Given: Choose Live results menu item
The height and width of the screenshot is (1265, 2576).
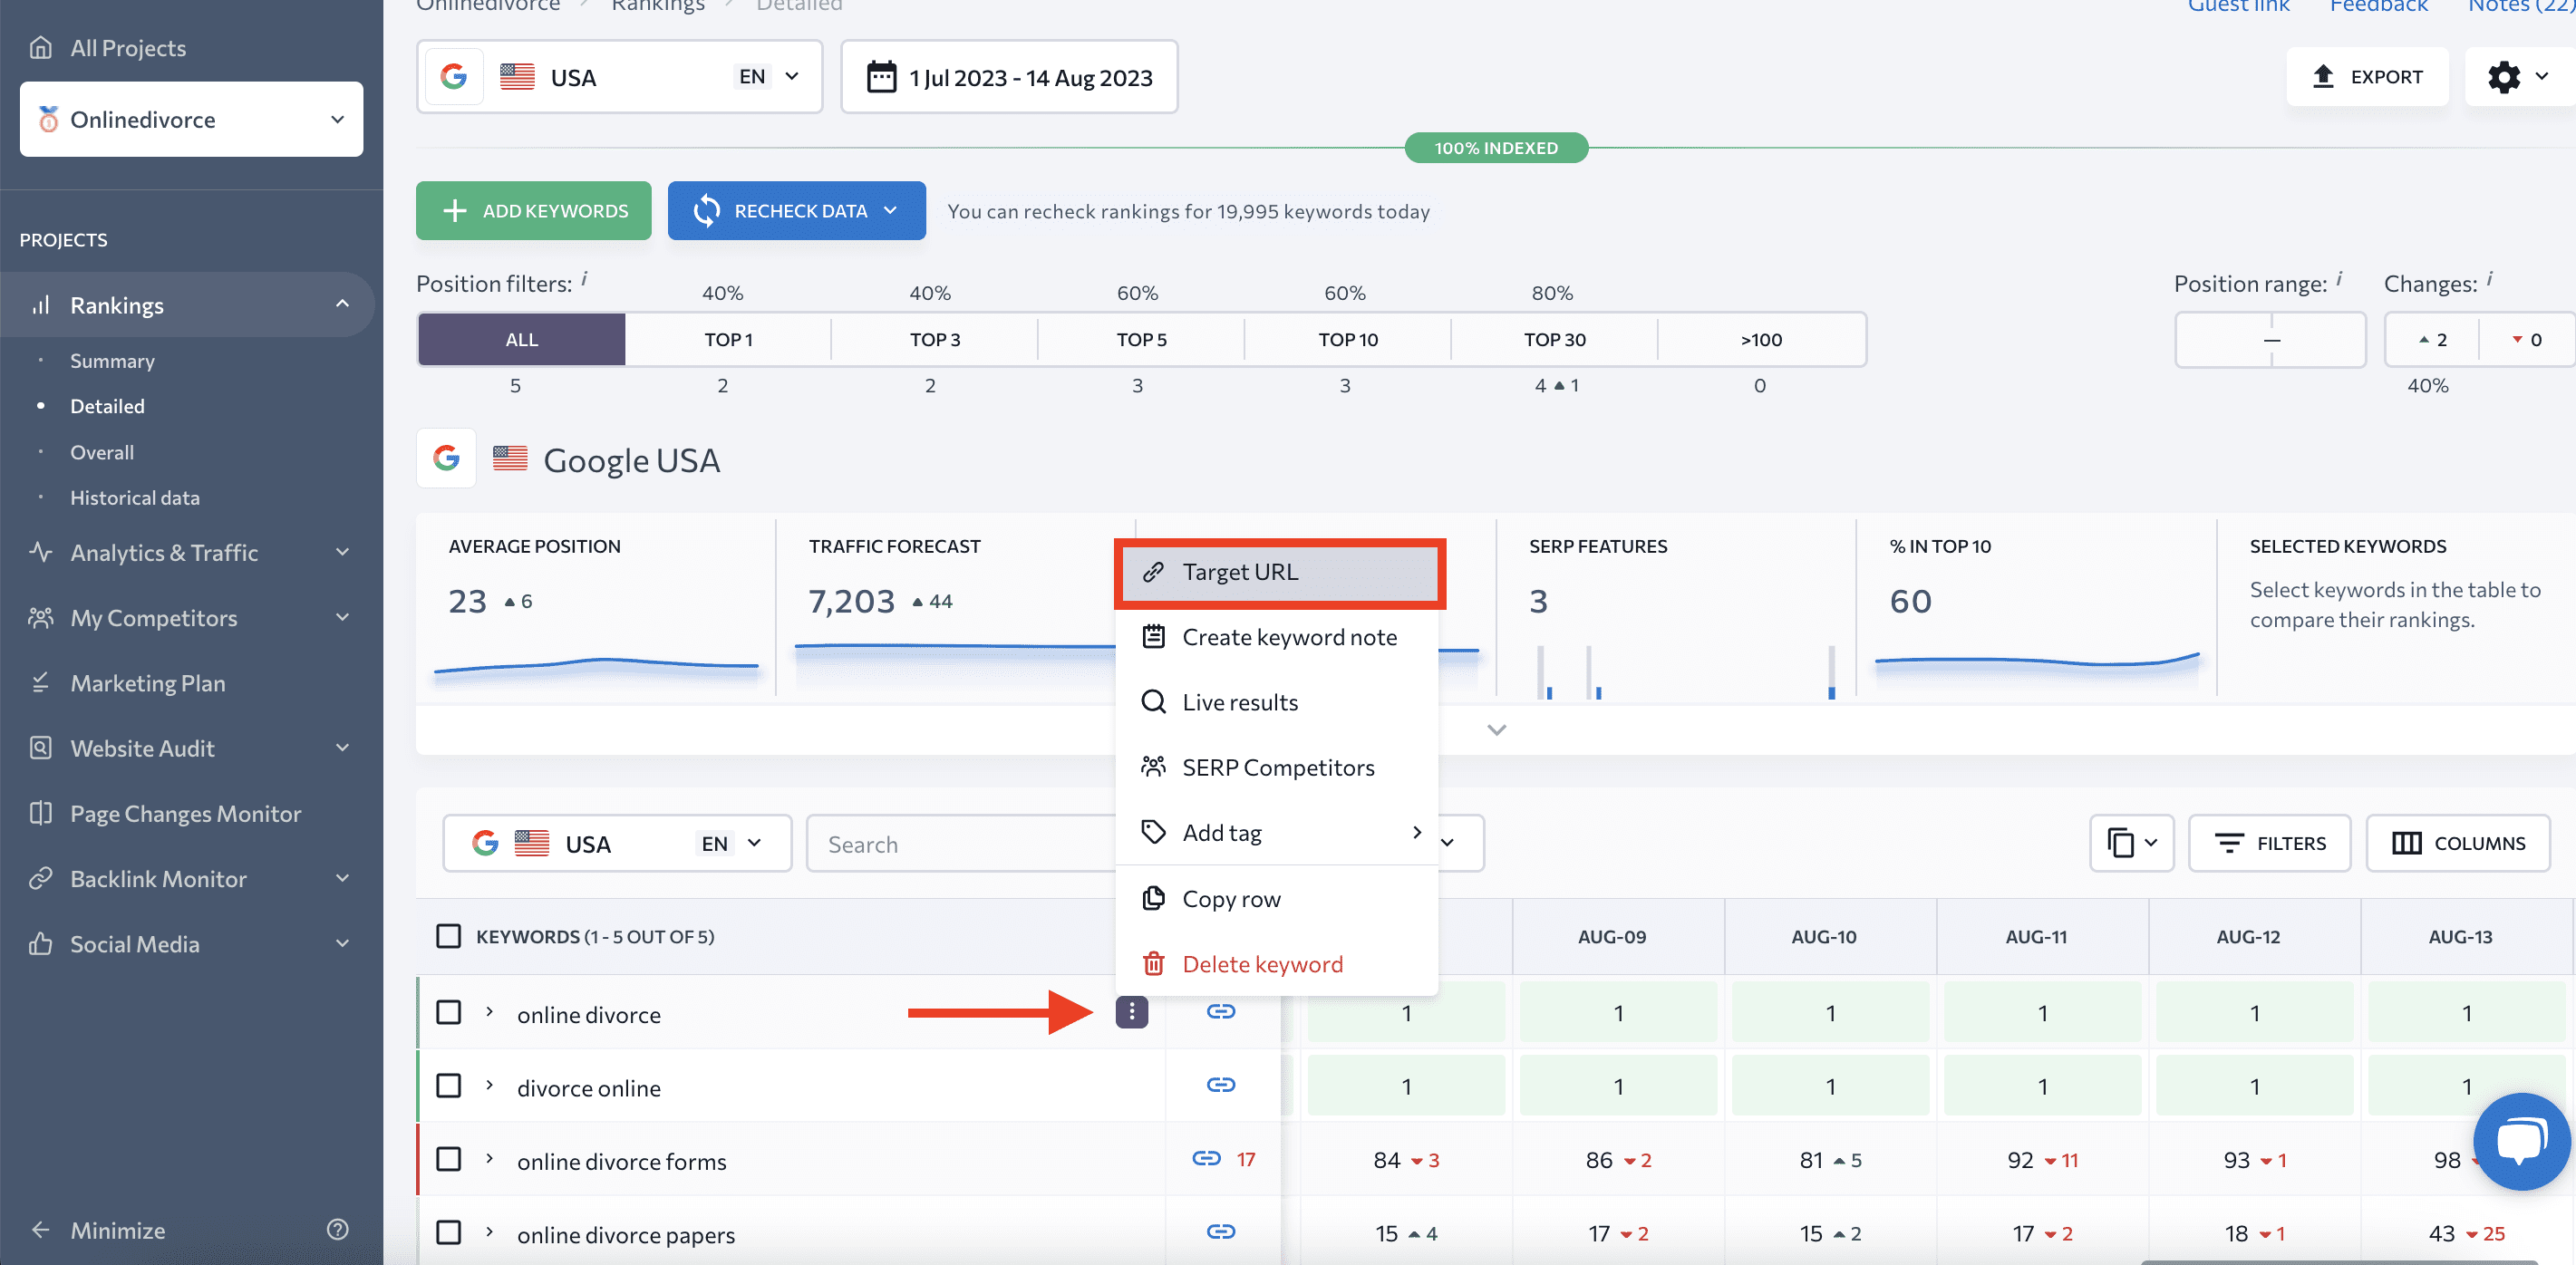Looking at the screenshot, I should point(1276,702).
